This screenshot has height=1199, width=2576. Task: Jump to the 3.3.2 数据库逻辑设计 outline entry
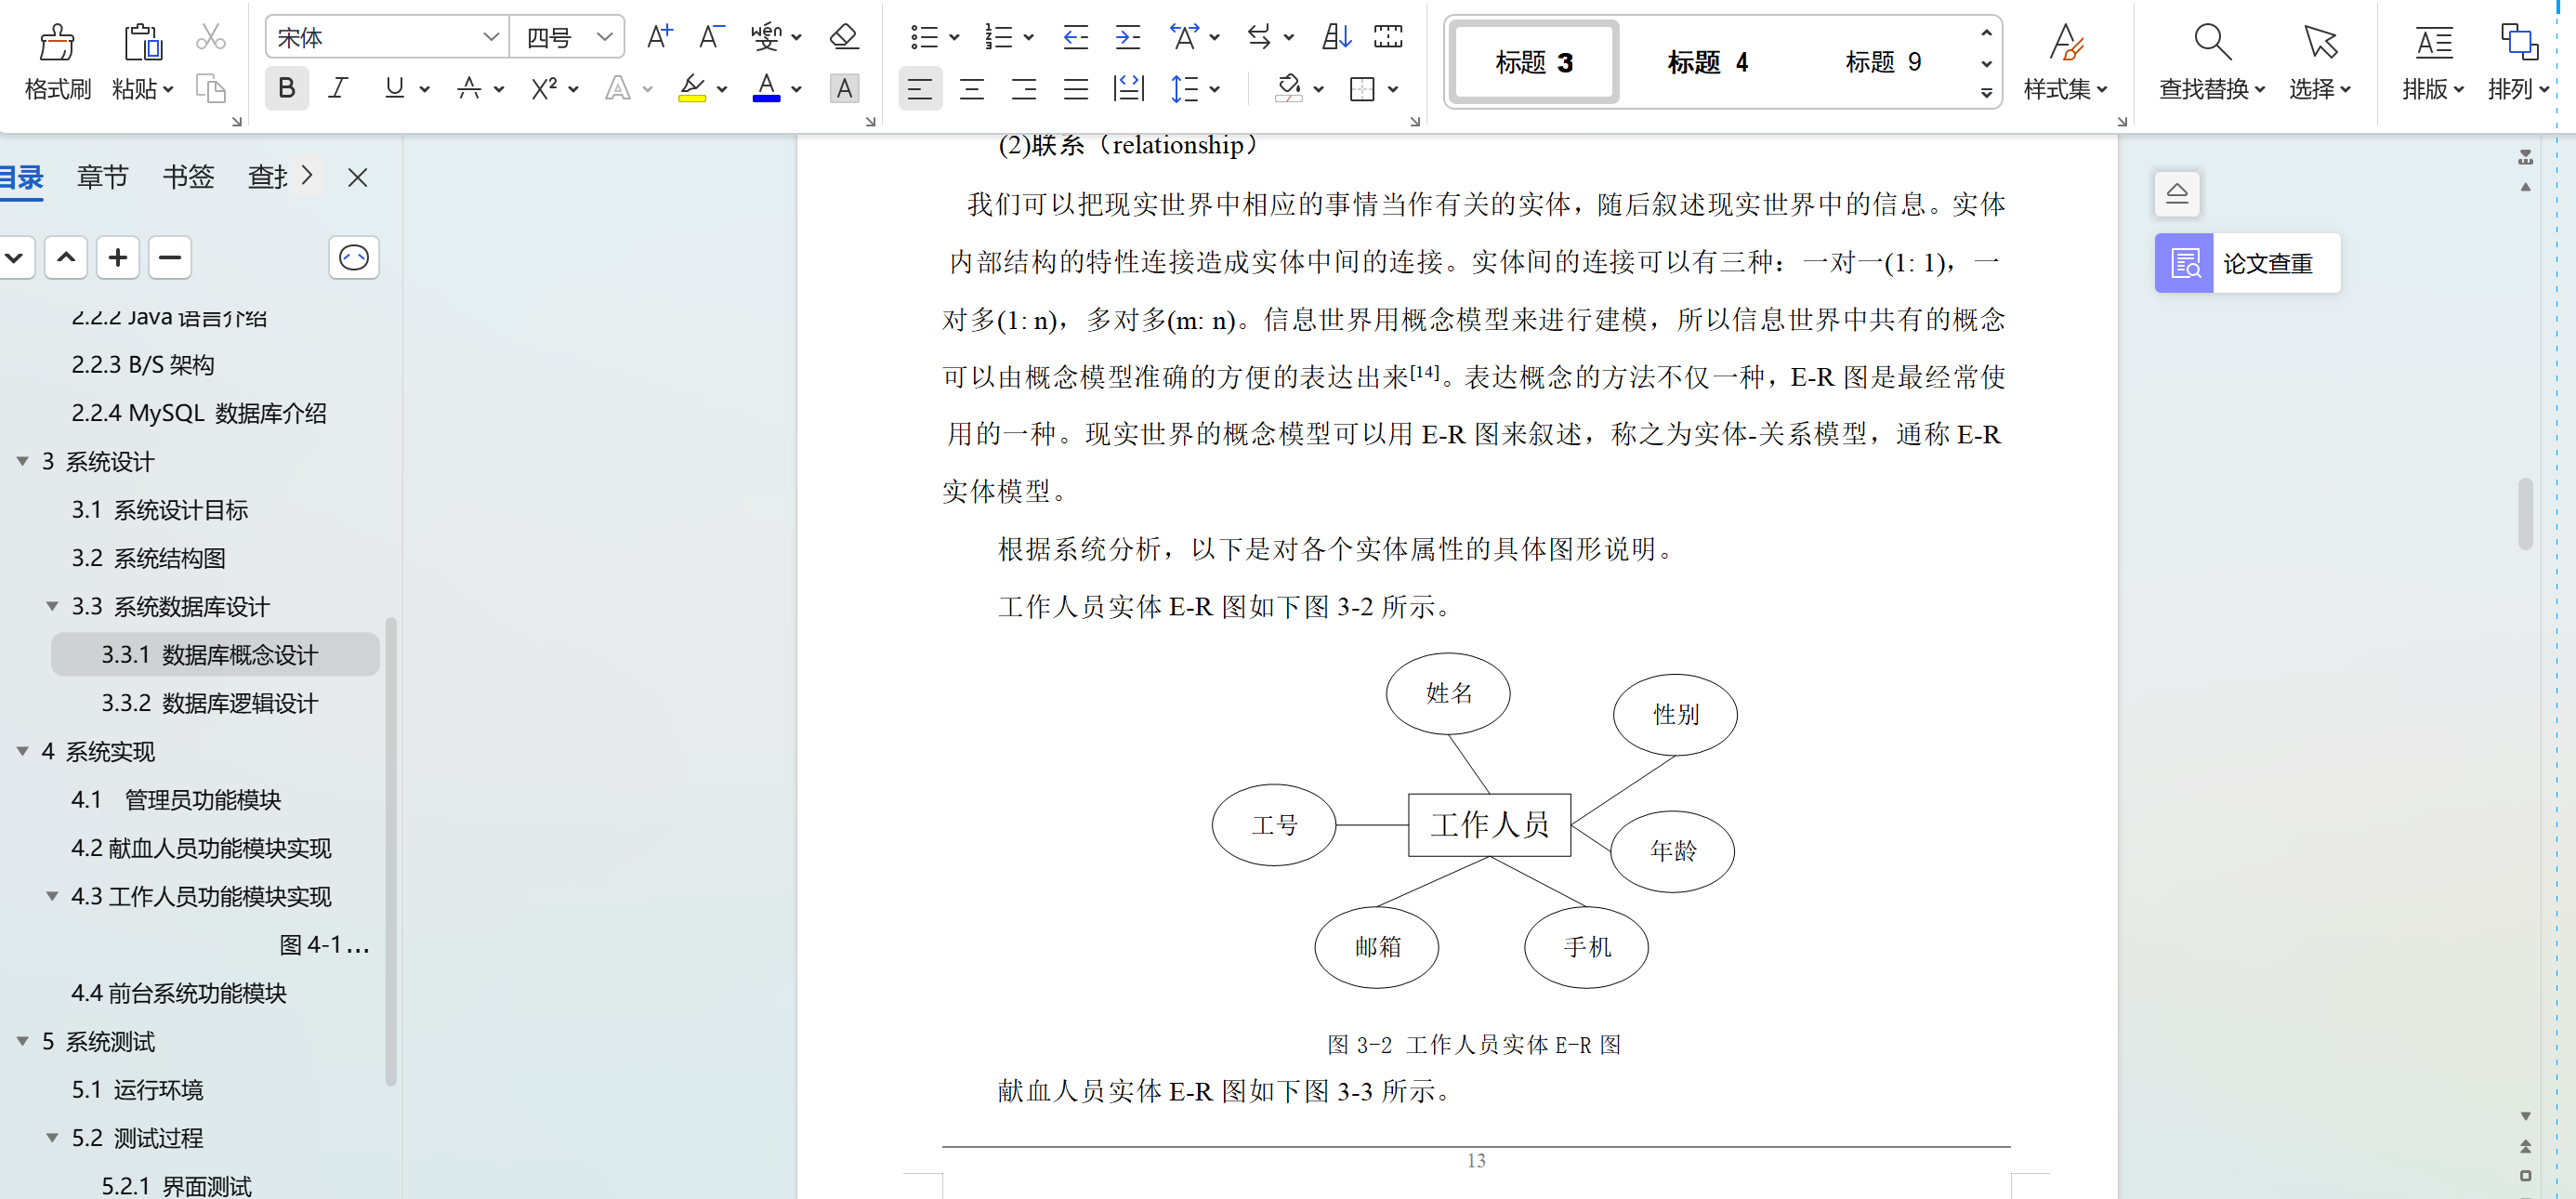tap(209, 704)
